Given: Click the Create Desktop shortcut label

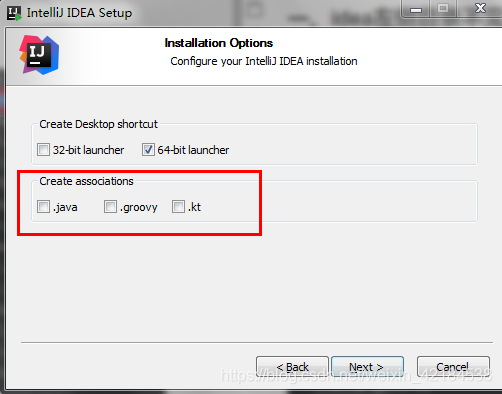Looking at the screenshot, I should coord(98,124).
